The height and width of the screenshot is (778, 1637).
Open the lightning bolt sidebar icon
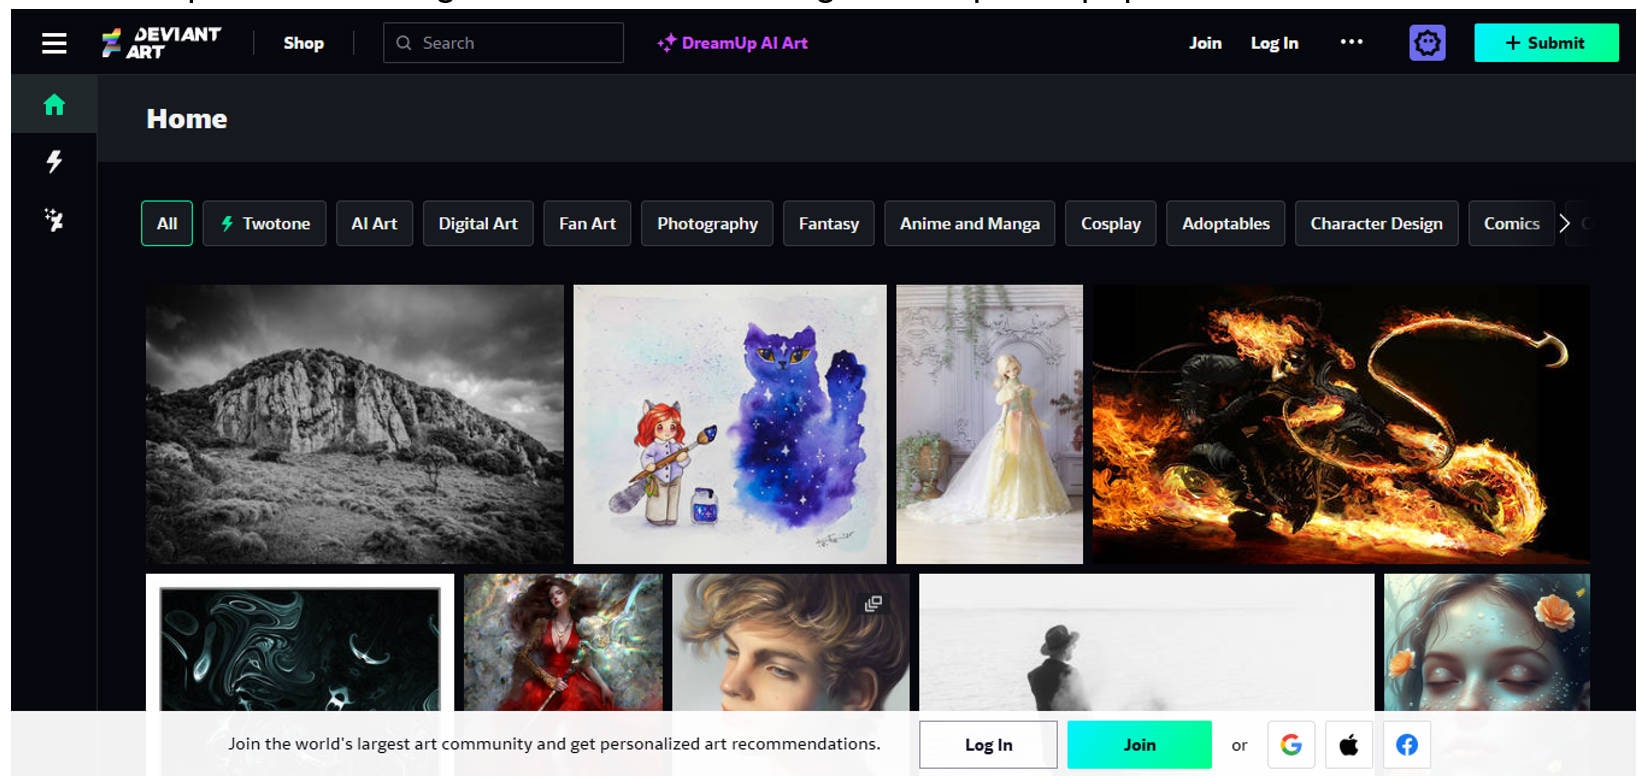(54, 161)
